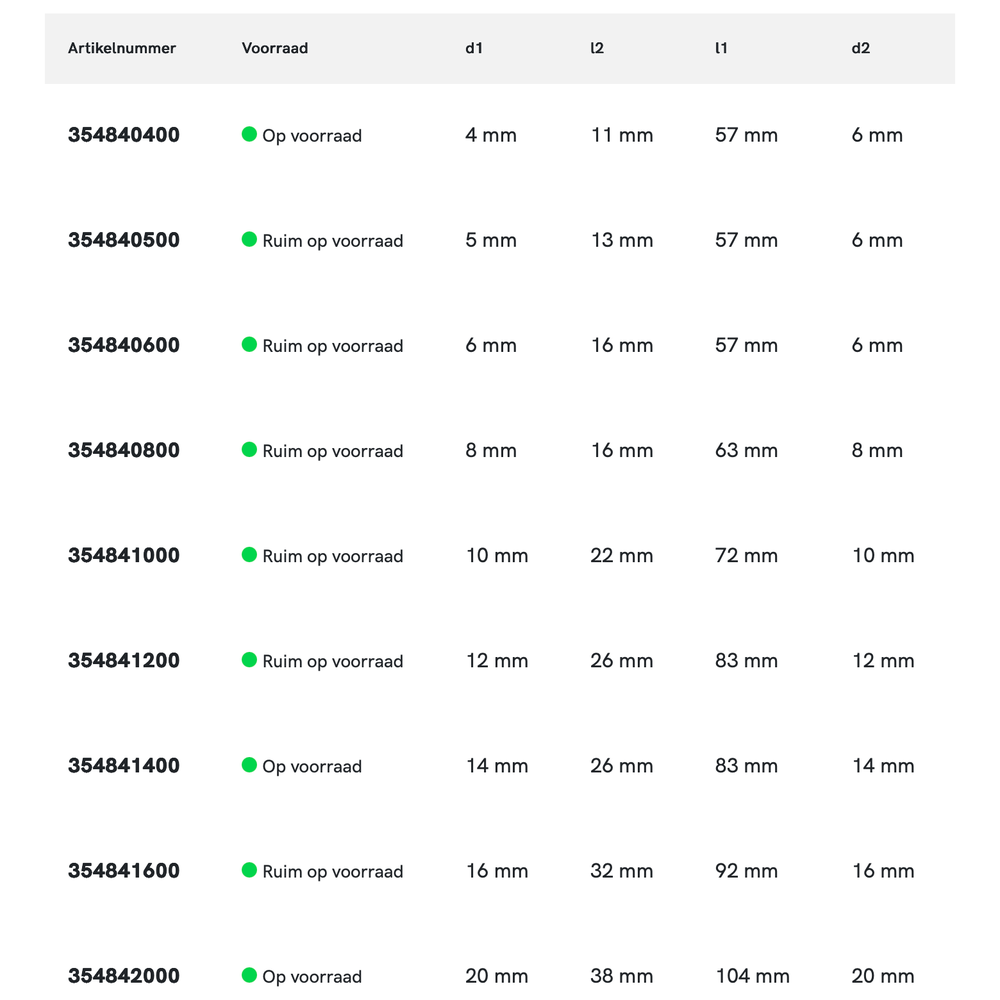Click the Voorraad column header
The height and width of the screenshot is (1000, 1000).
click(x=275, y=48)
